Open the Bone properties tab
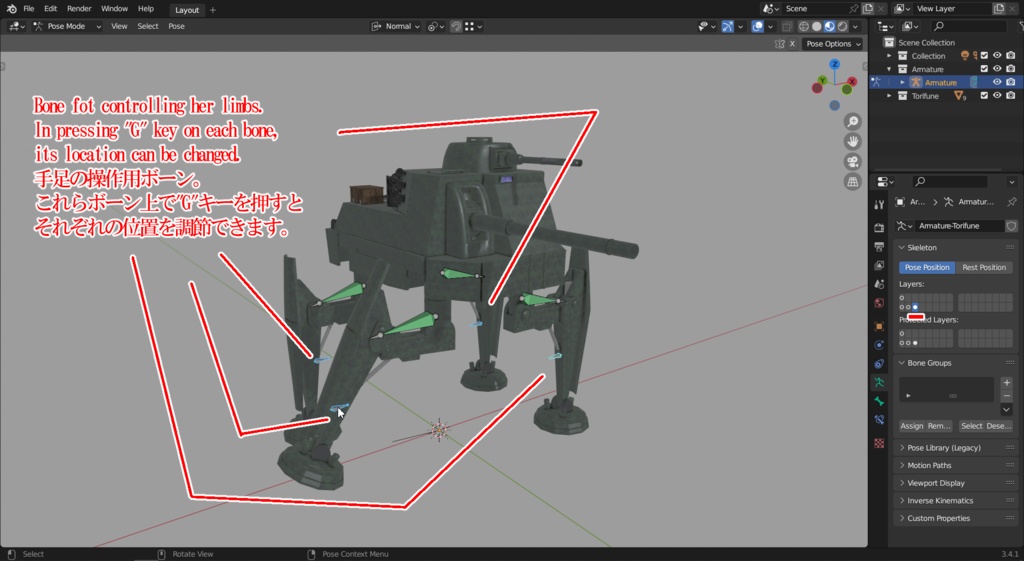This screenshot has height=561, width=1024. [879, 401]
